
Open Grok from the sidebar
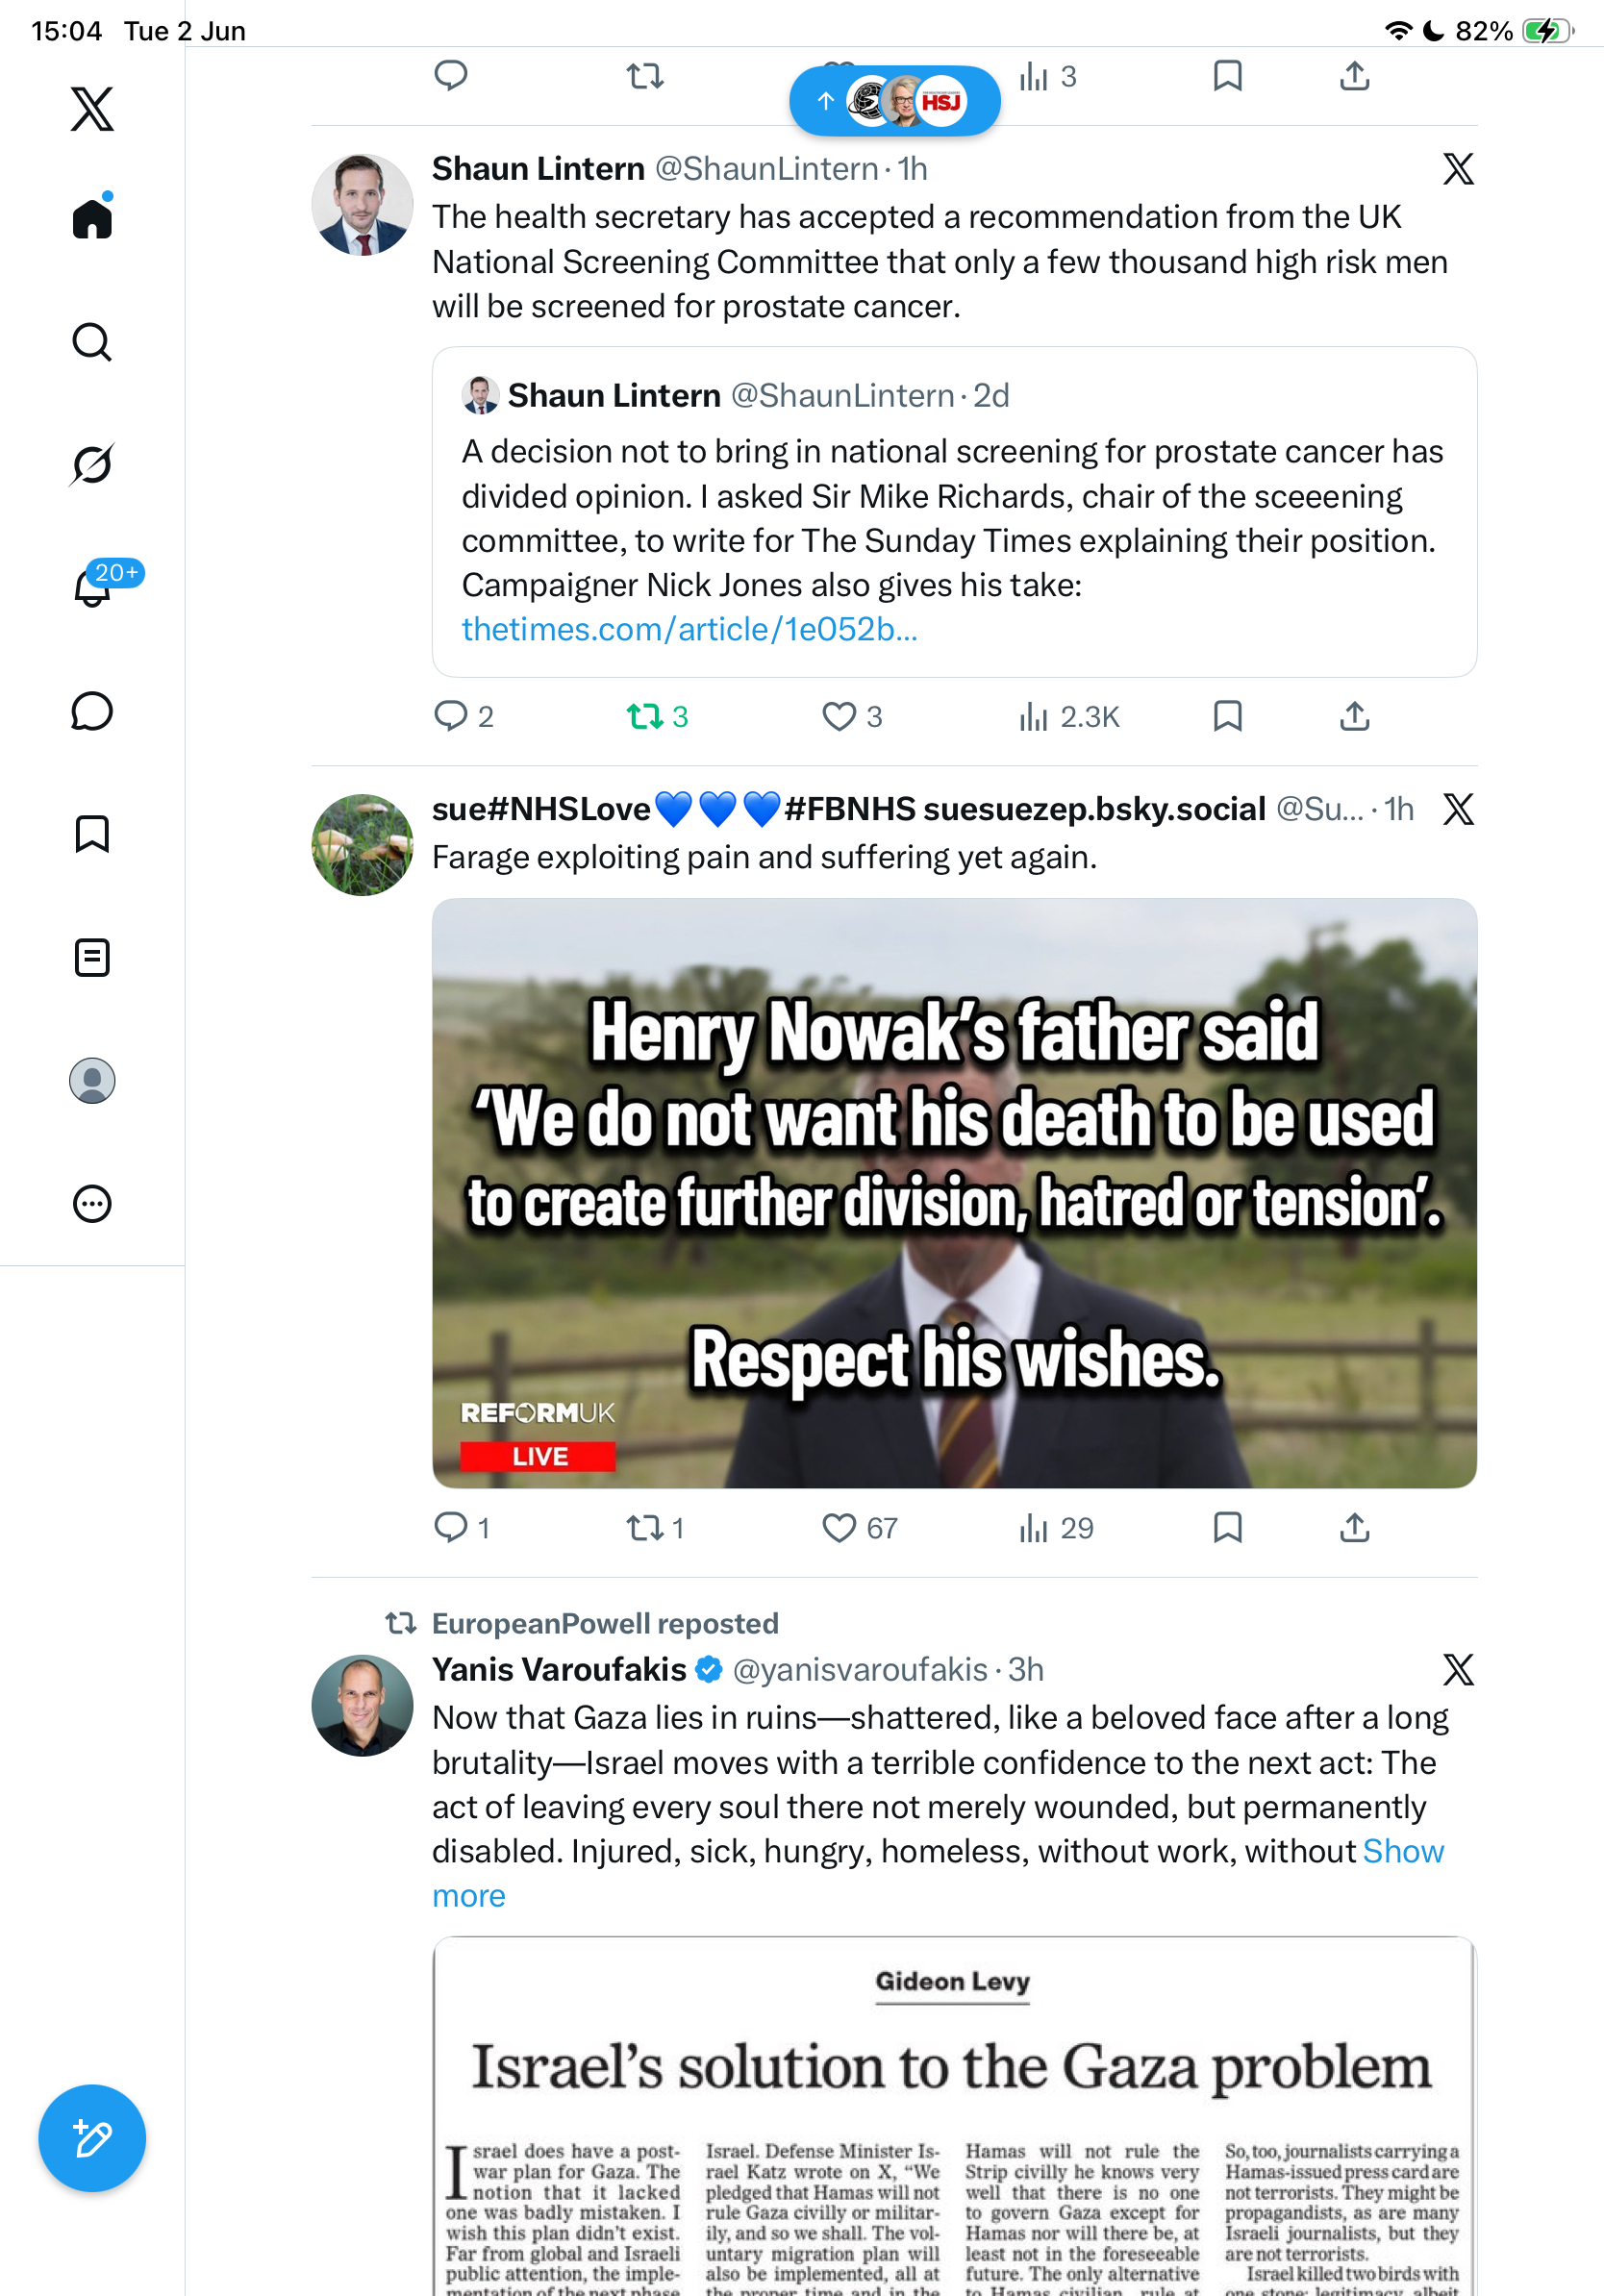(x=92, y=464)
